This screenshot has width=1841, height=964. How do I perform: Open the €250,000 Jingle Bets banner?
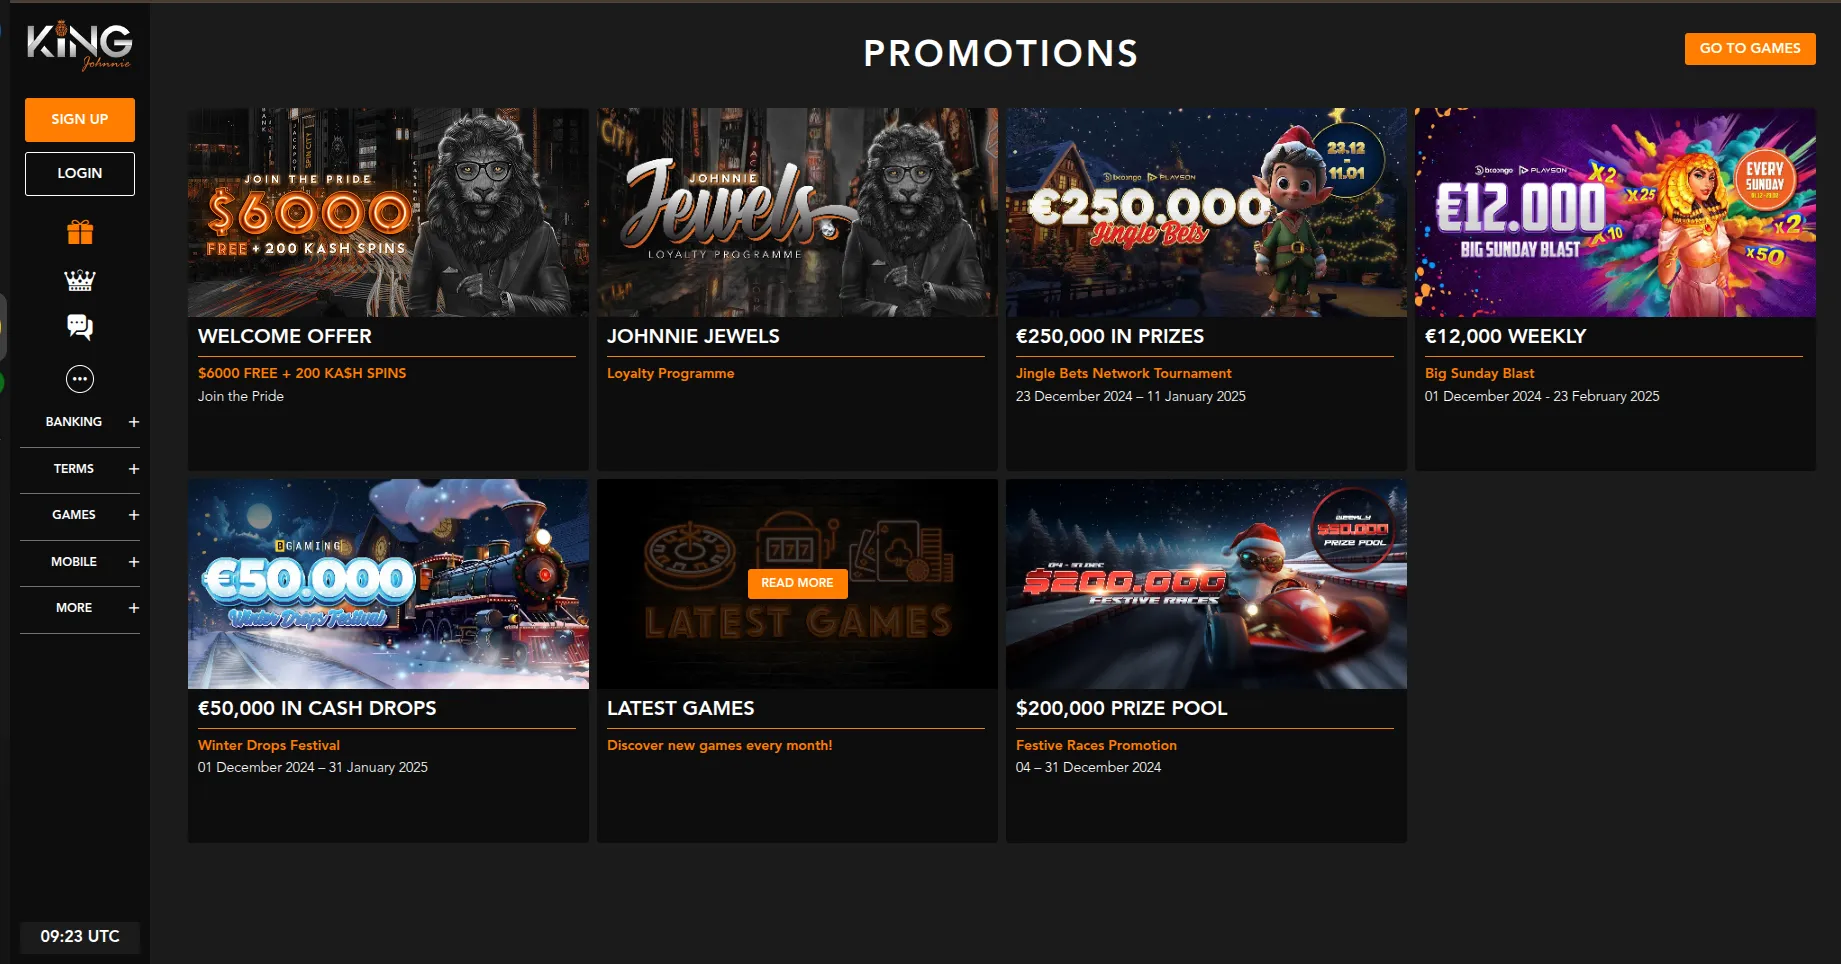(x=1206, y=212)
